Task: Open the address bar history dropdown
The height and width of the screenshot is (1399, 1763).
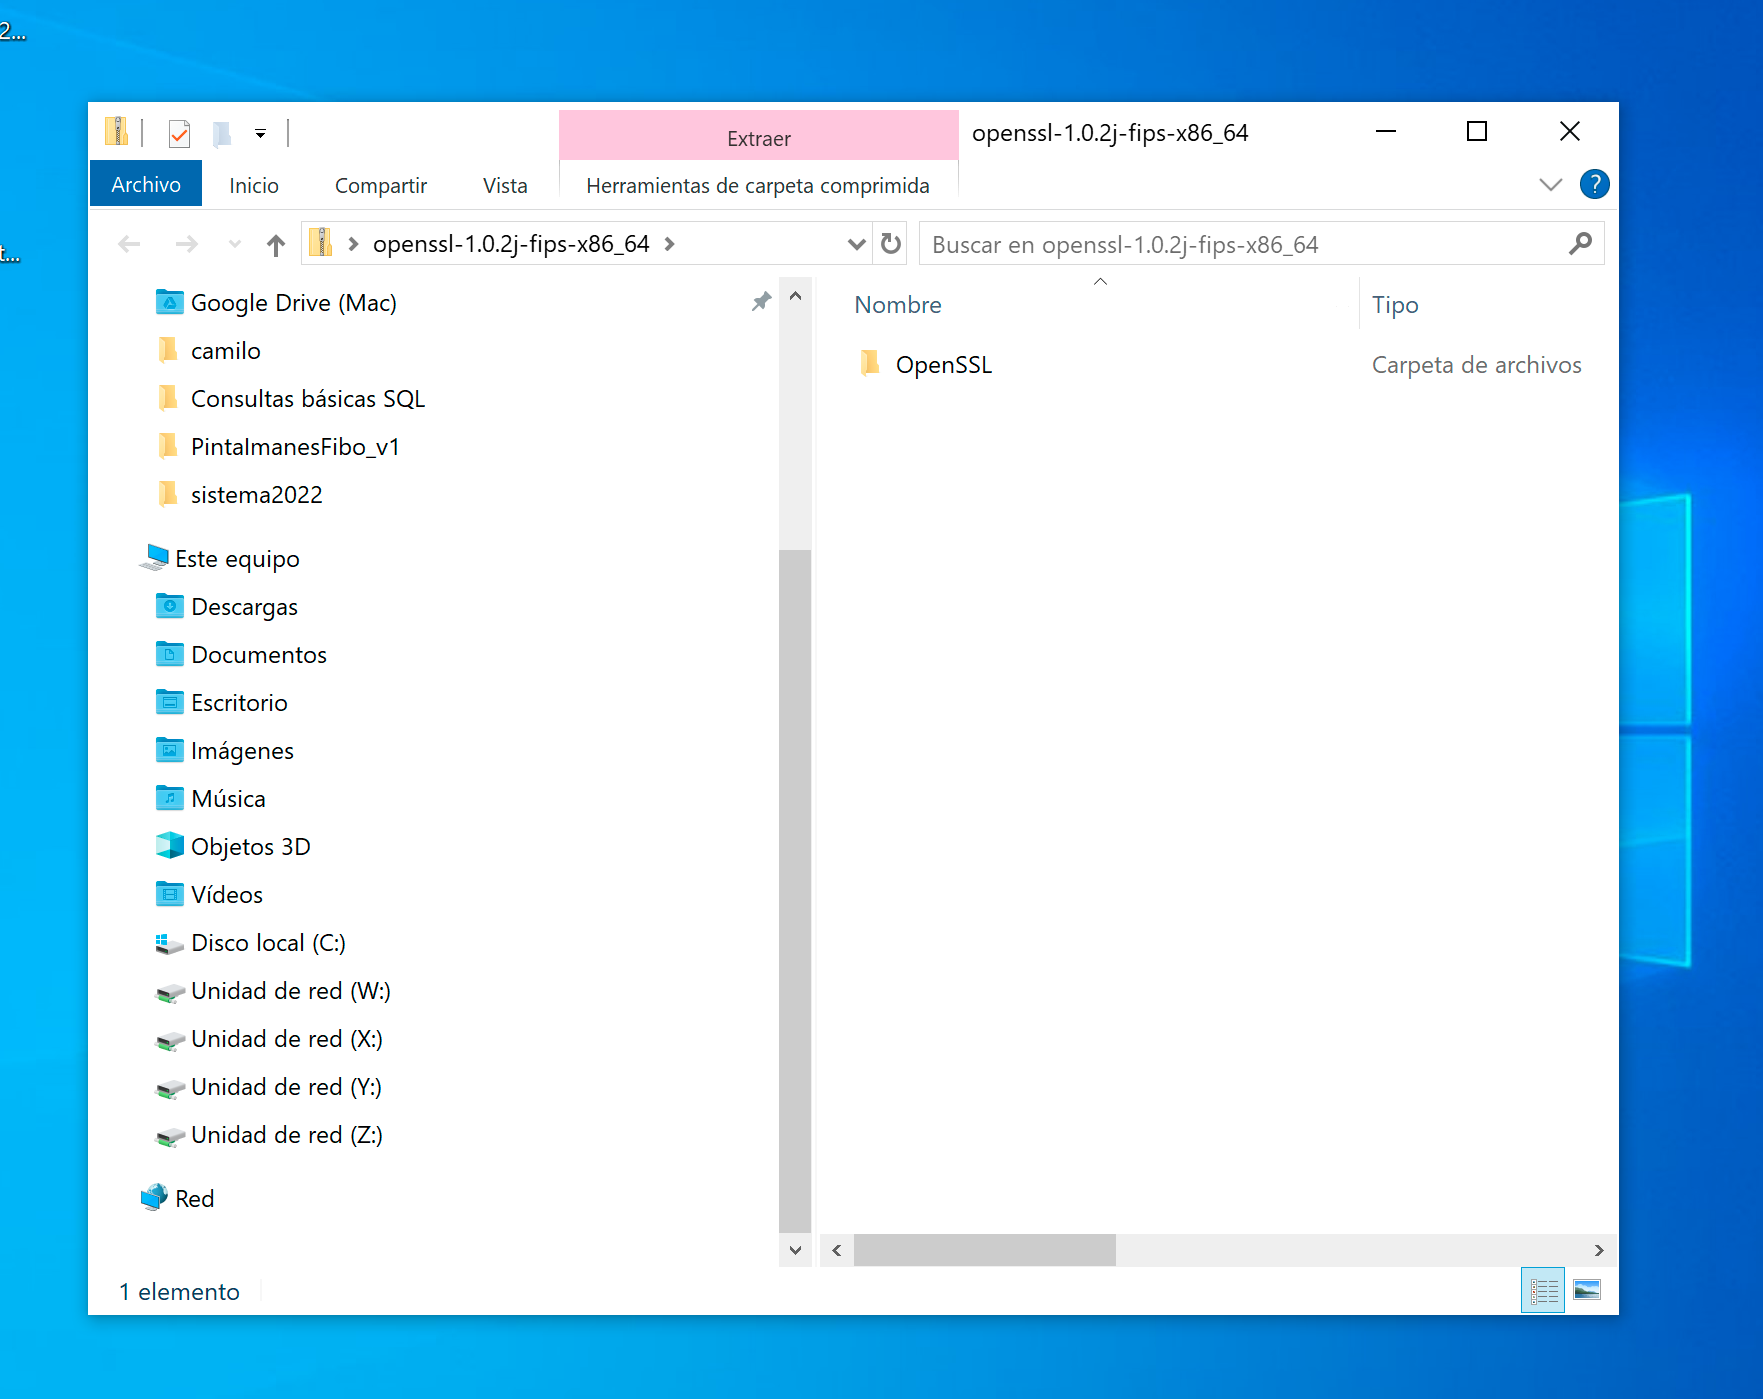Action: (856, 244)
